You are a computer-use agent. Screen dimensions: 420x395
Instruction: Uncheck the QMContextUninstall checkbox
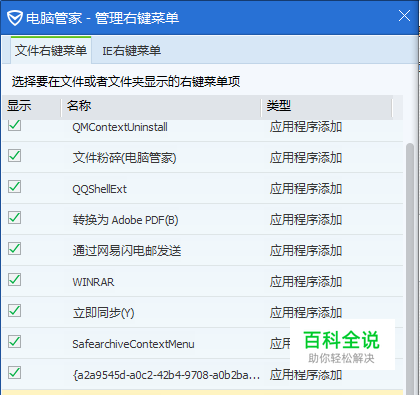point(14,125)
